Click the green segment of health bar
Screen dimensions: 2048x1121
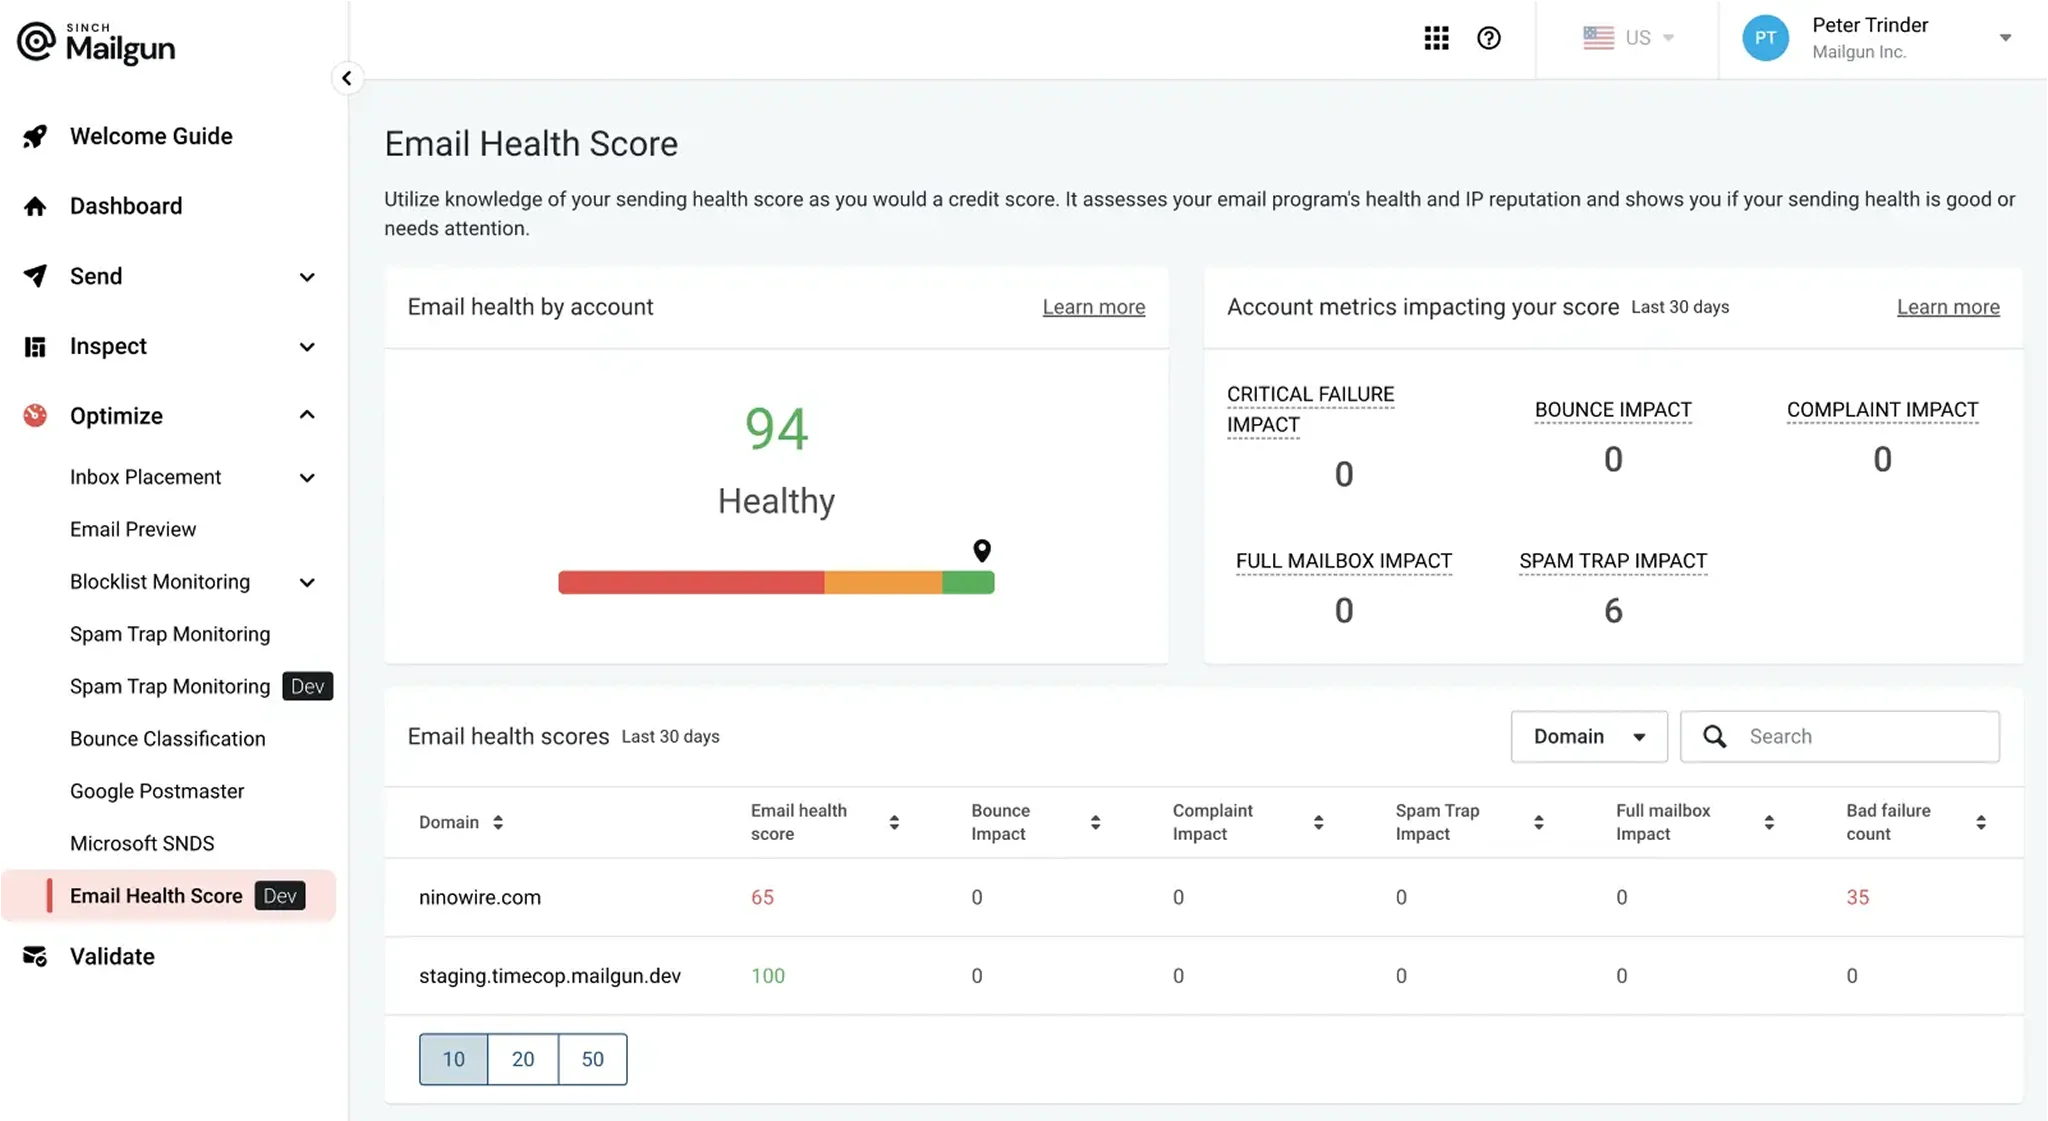tap(968, 582)
